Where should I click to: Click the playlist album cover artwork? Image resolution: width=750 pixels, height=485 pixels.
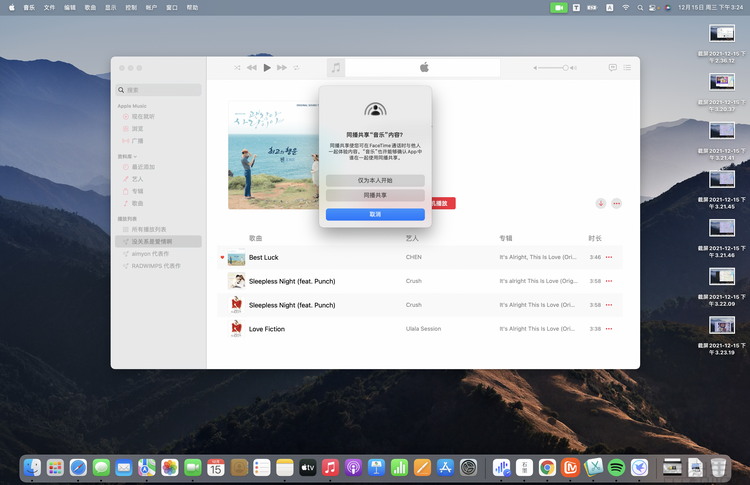click(274, 155)
